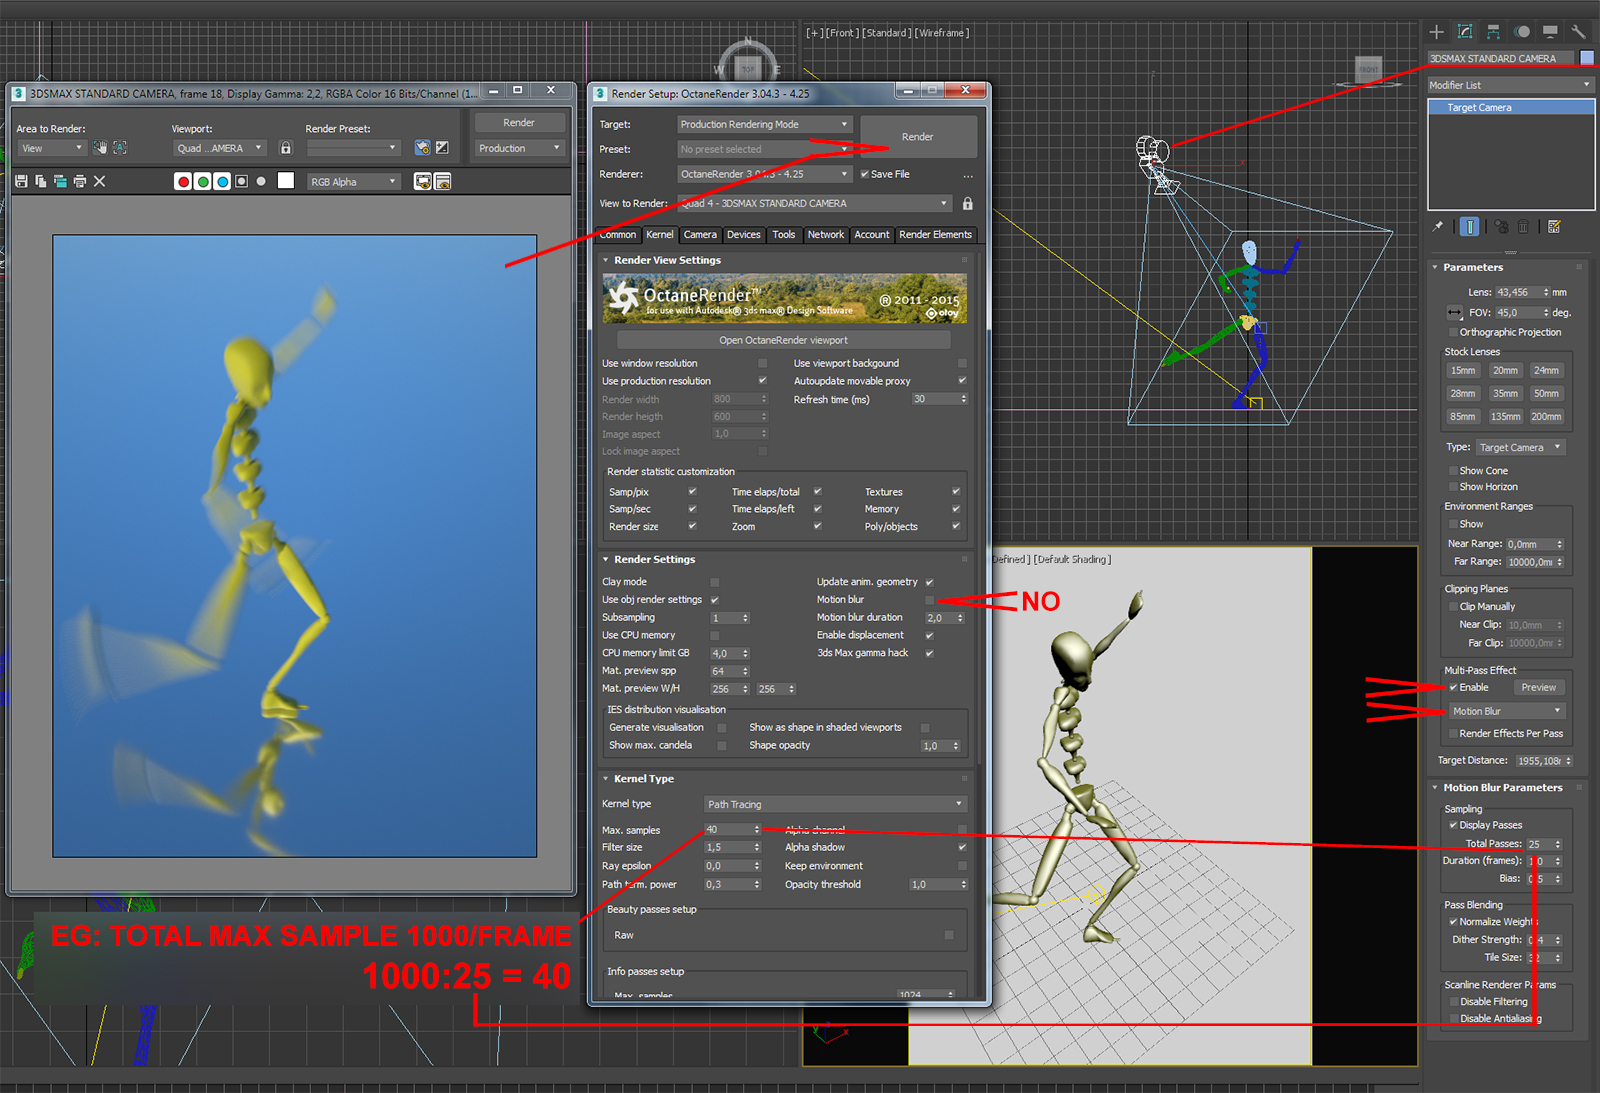Click Render button in rendered frame window
The image size is (1600, 1093).
(x=519, y=123)
